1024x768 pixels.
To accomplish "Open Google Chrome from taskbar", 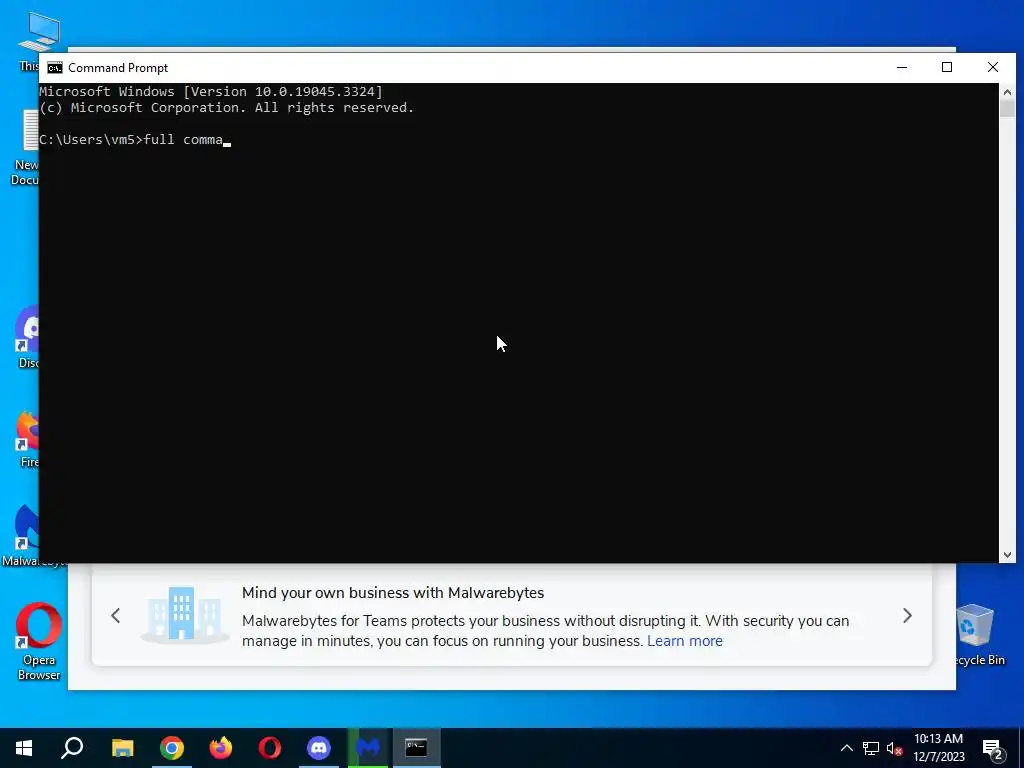I will point(172,748).
